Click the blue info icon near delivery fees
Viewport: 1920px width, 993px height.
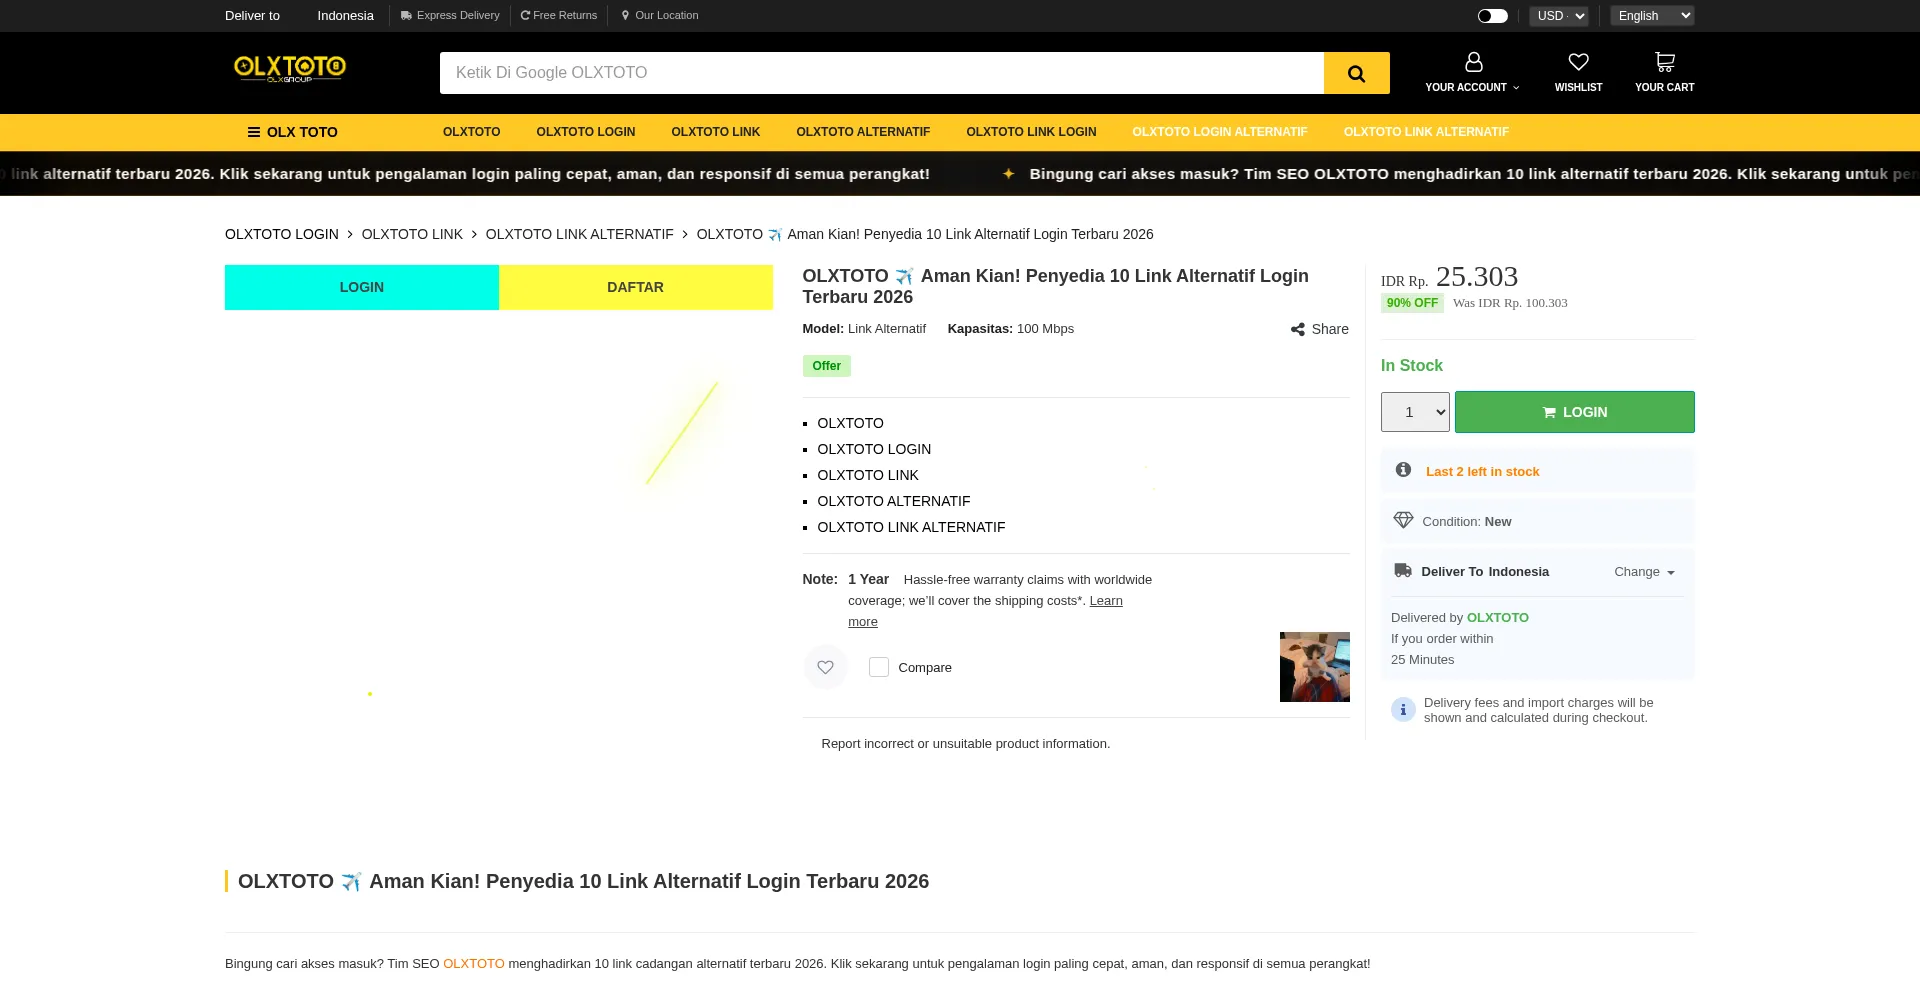click(x=1403, y=710)
